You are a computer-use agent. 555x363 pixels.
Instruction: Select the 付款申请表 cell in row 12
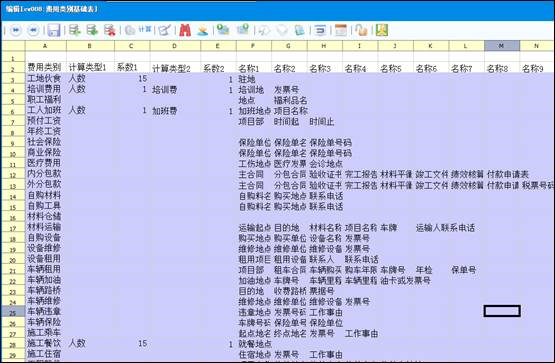(x=508, y=174)
